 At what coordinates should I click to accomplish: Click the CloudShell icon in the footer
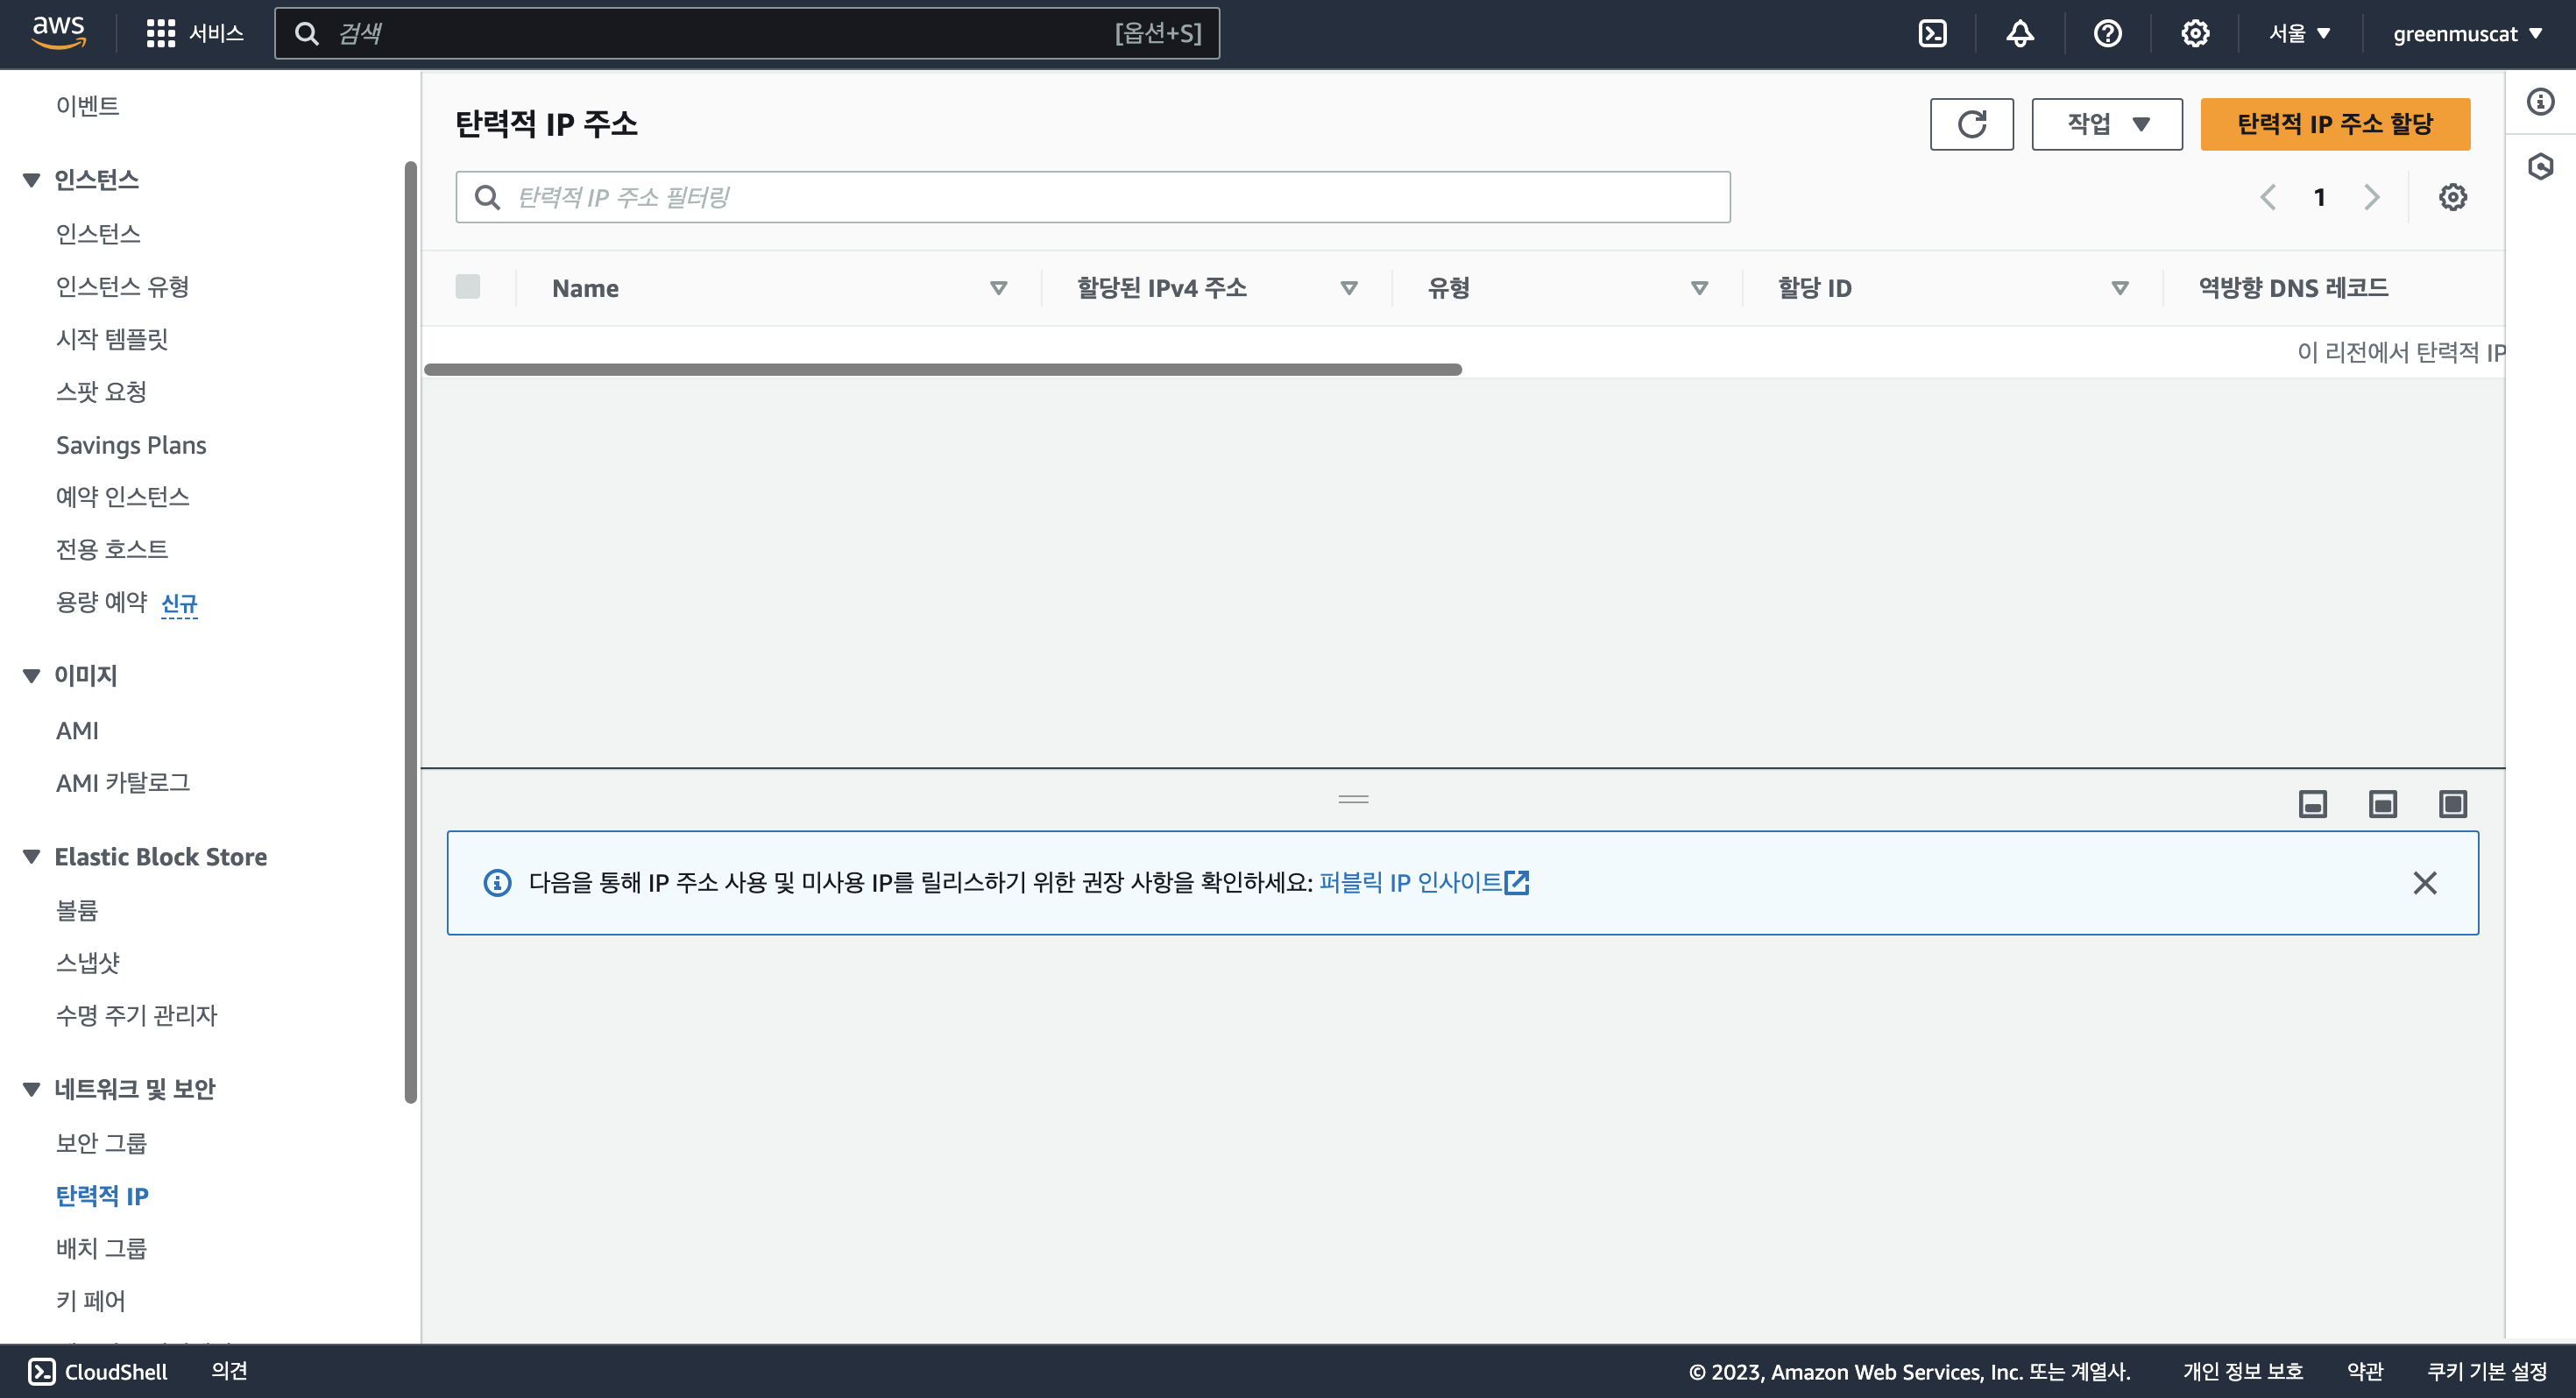click(41, 1371)
